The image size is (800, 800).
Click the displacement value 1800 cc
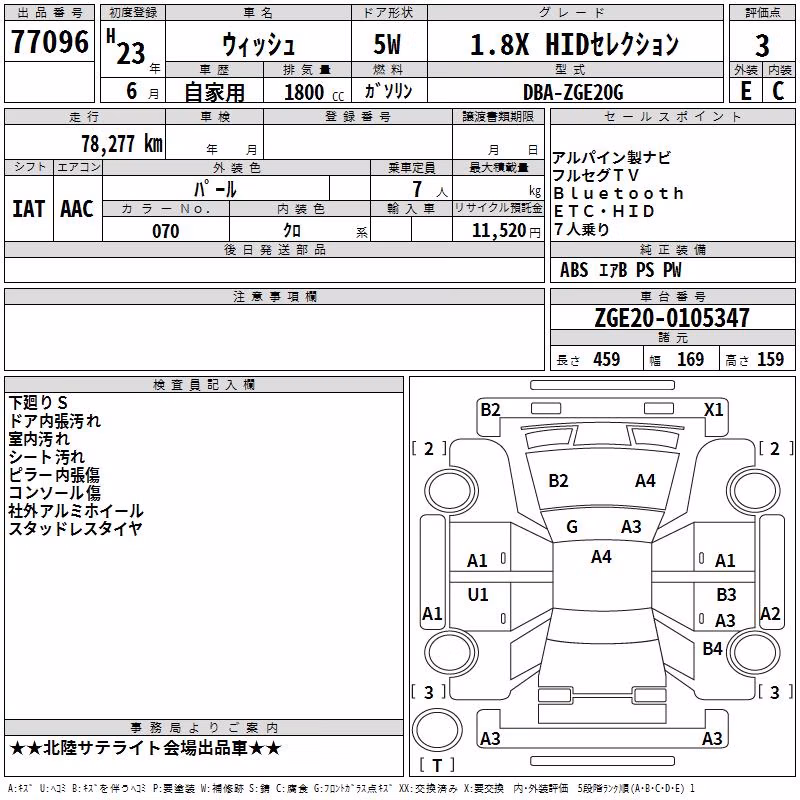(314, 93)
